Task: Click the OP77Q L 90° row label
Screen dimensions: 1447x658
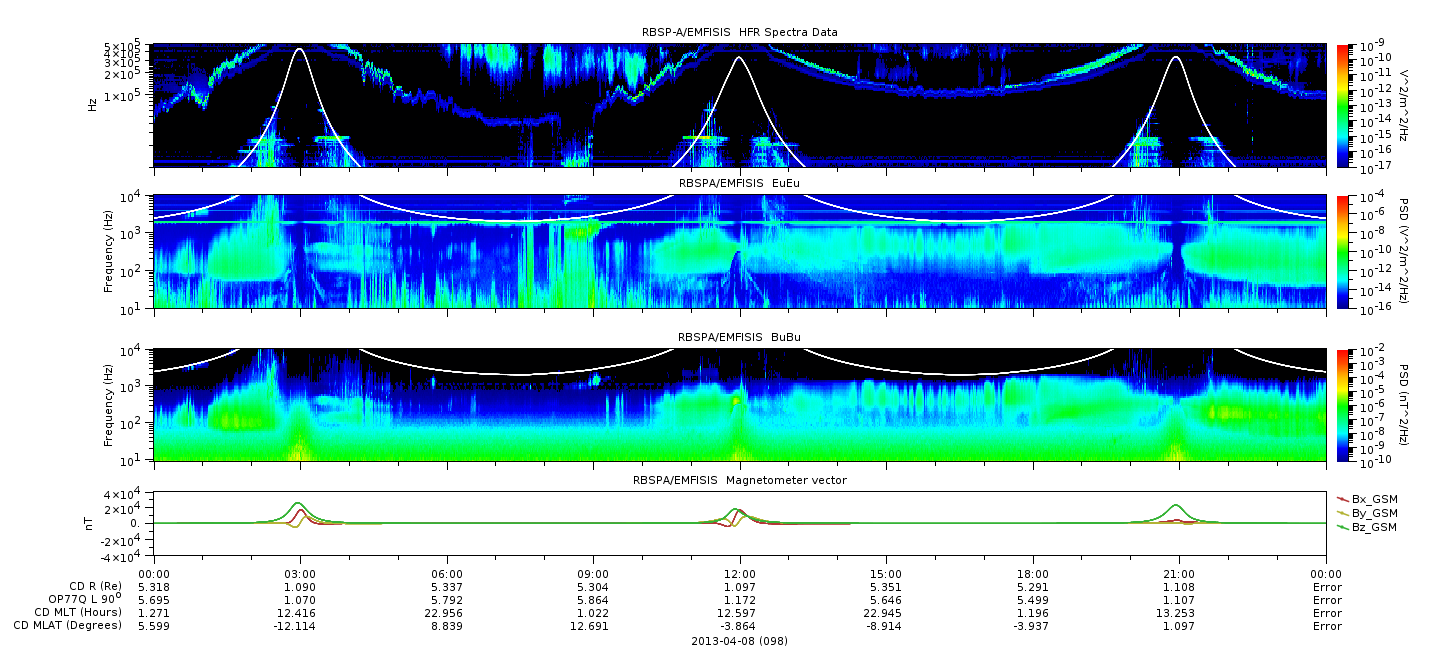Action: (x=76, y=599)
